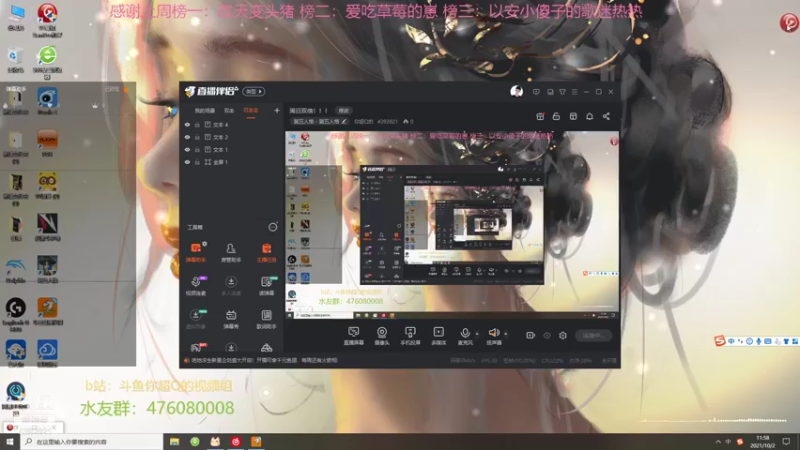Viewport: 800px width, 450px height.
Task: Lock the 文本 2 layer
Action: pyautogui.click(x=197, y=137)
